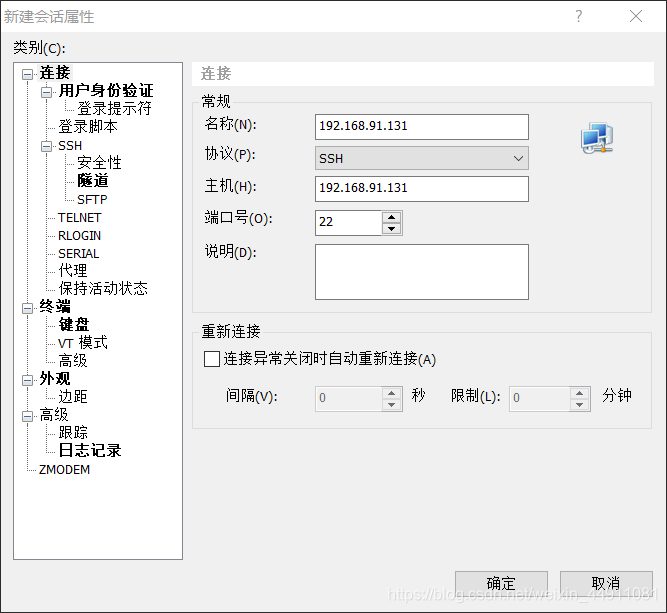This screenshot has height=613, width=667.
Task: Collapse the 连接 tree node
Action: 27,74
